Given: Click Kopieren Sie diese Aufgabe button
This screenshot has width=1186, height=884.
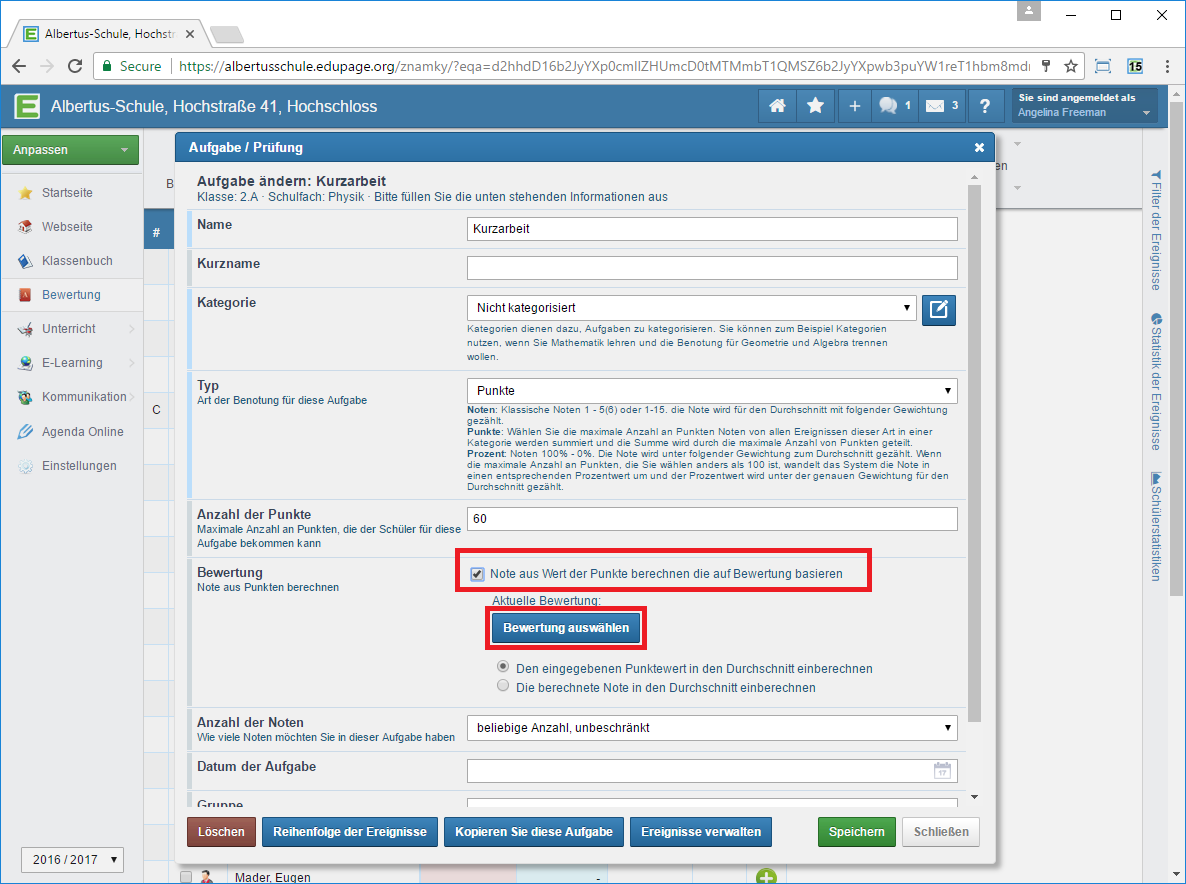Looking at the screenshot, I should [534, 832].
